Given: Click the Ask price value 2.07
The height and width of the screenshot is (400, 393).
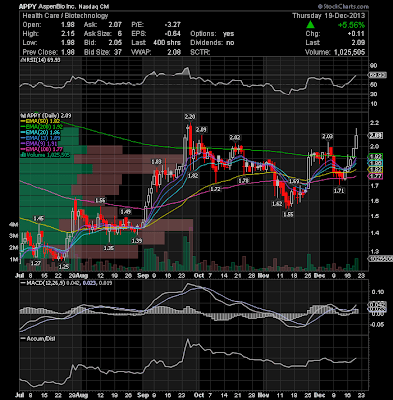Looking at the screenshot, I should point(115,25).
